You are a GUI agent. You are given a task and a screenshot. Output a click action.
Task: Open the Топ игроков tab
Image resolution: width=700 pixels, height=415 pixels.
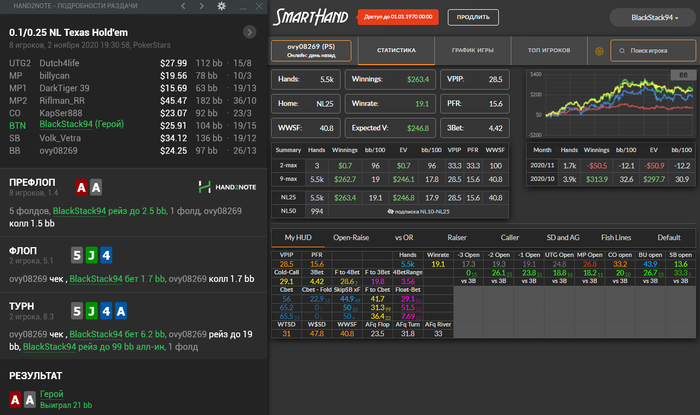click(x=550, y=52)
